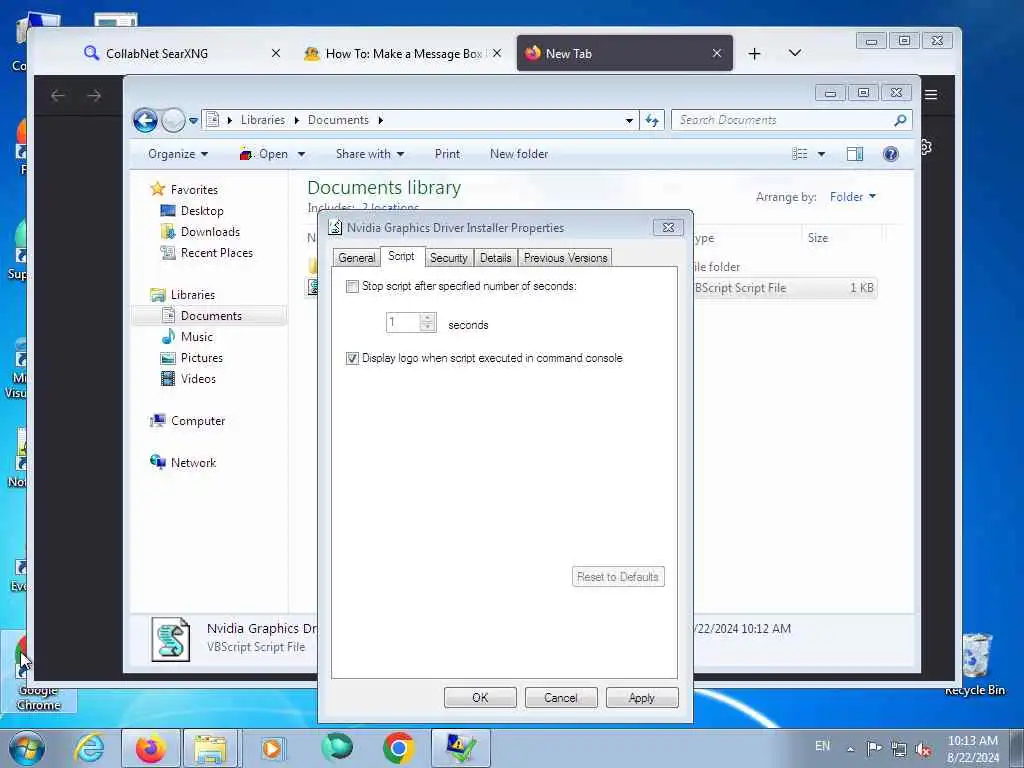Click the Reset to Defaults button
The height and width of the screenshot is (768, 1024).
pyautogui.click(x=618, y=577)
